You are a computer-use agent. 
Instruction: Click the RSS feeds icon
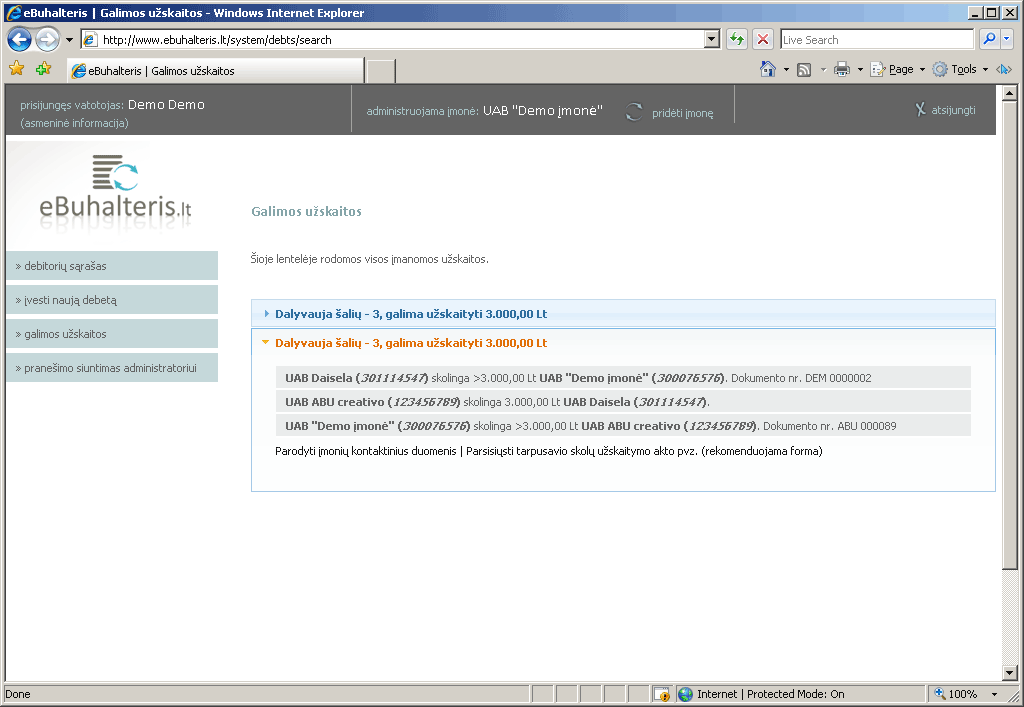pyautogui.click(x=805, y=69)
